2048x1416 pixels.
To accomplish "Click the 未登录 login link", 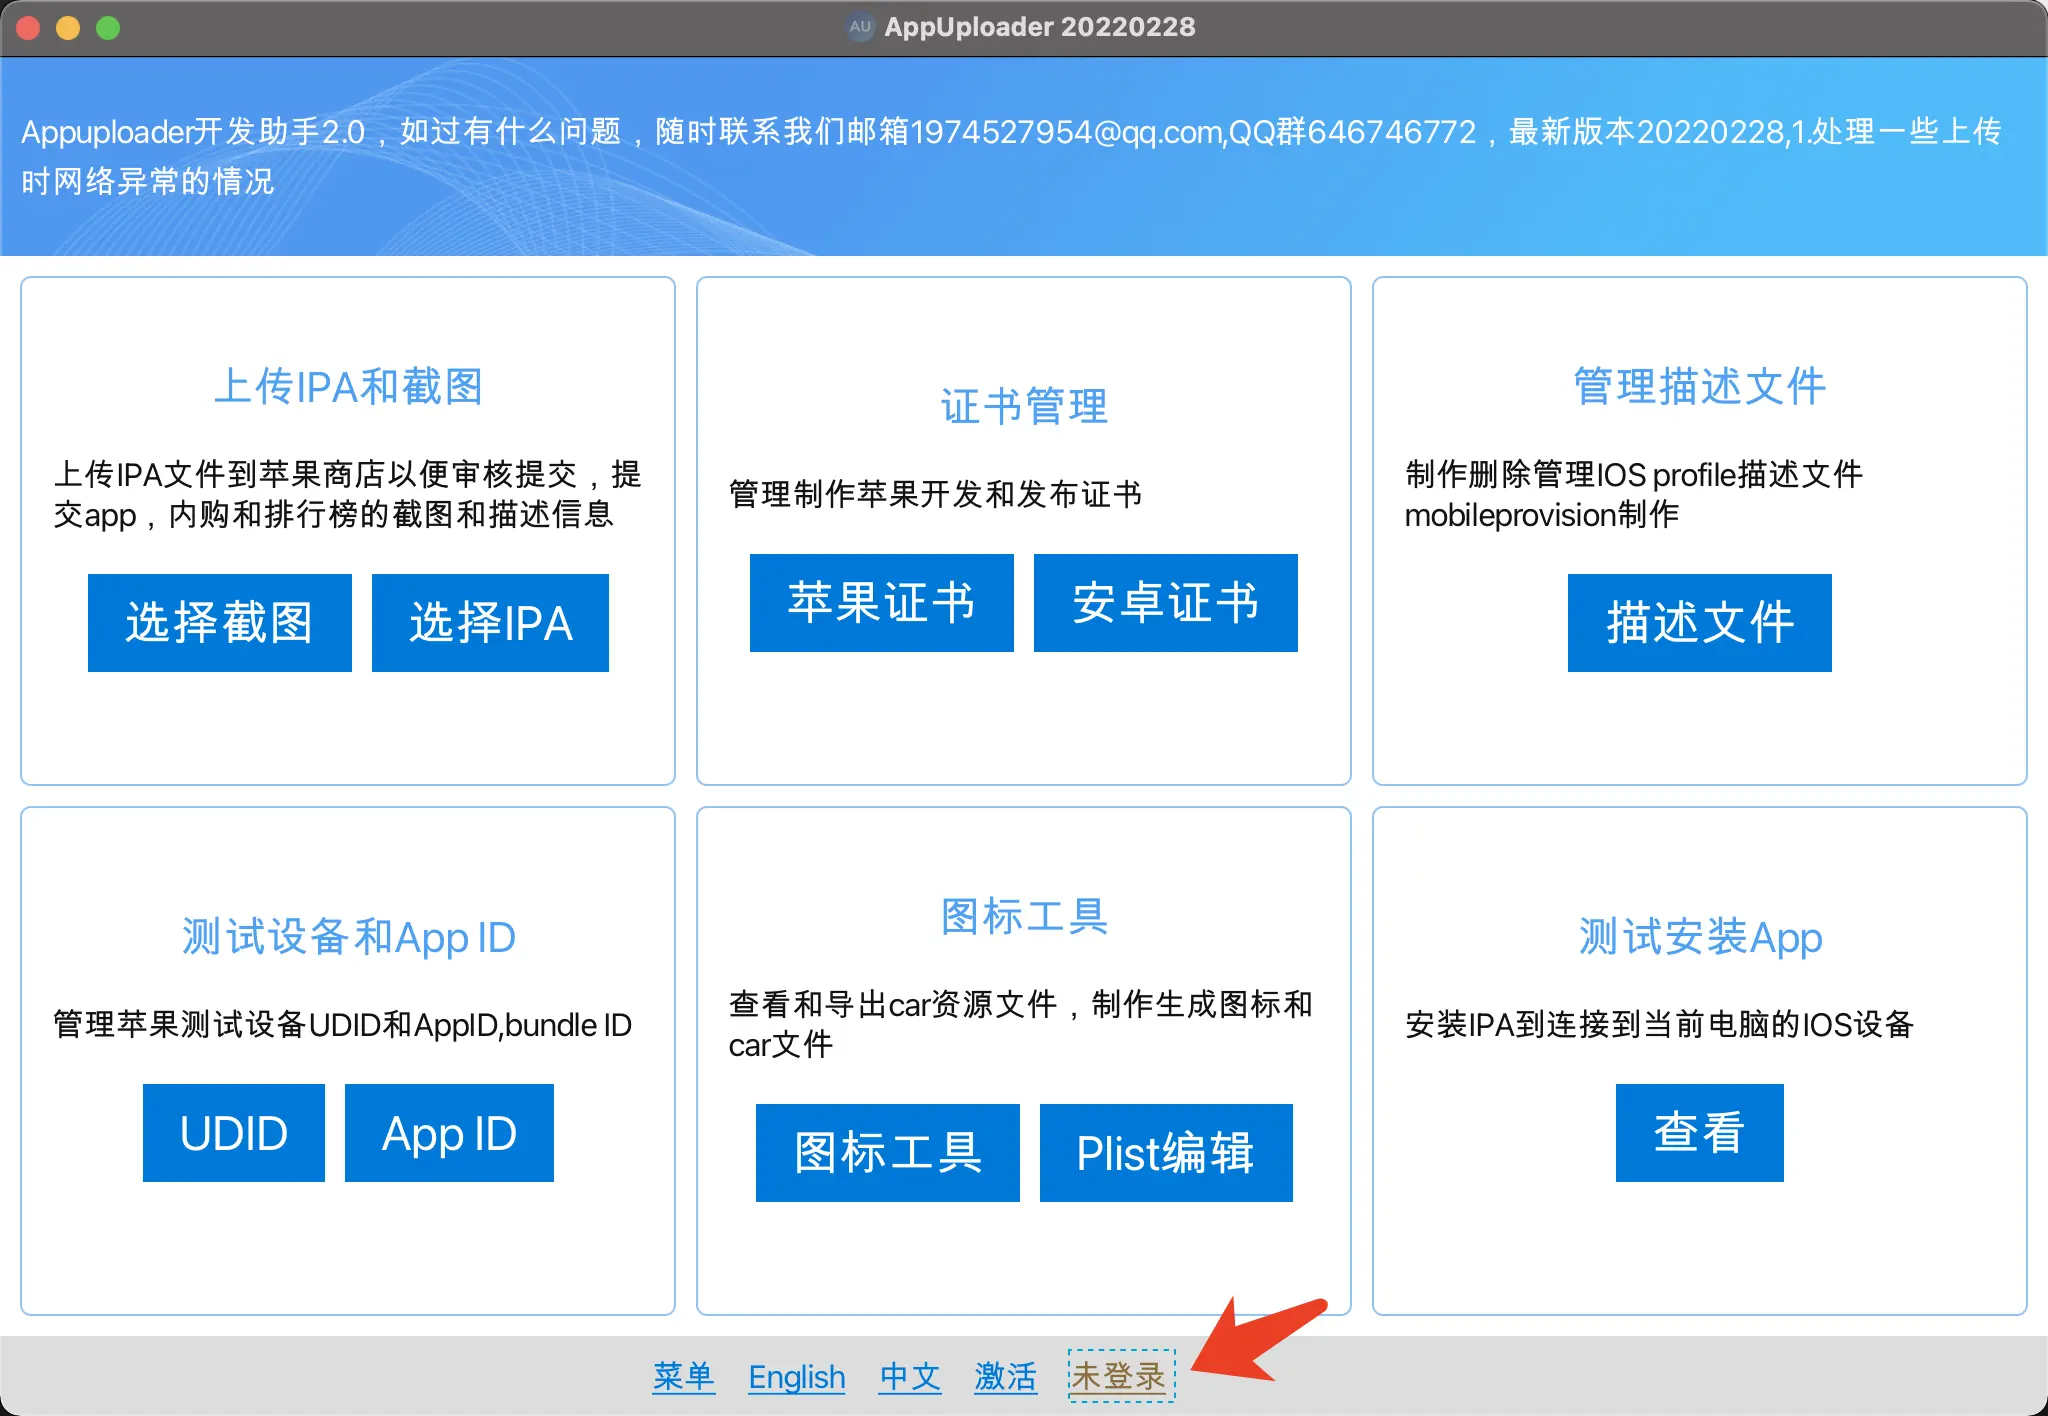I will [x=1120, y=1376].
